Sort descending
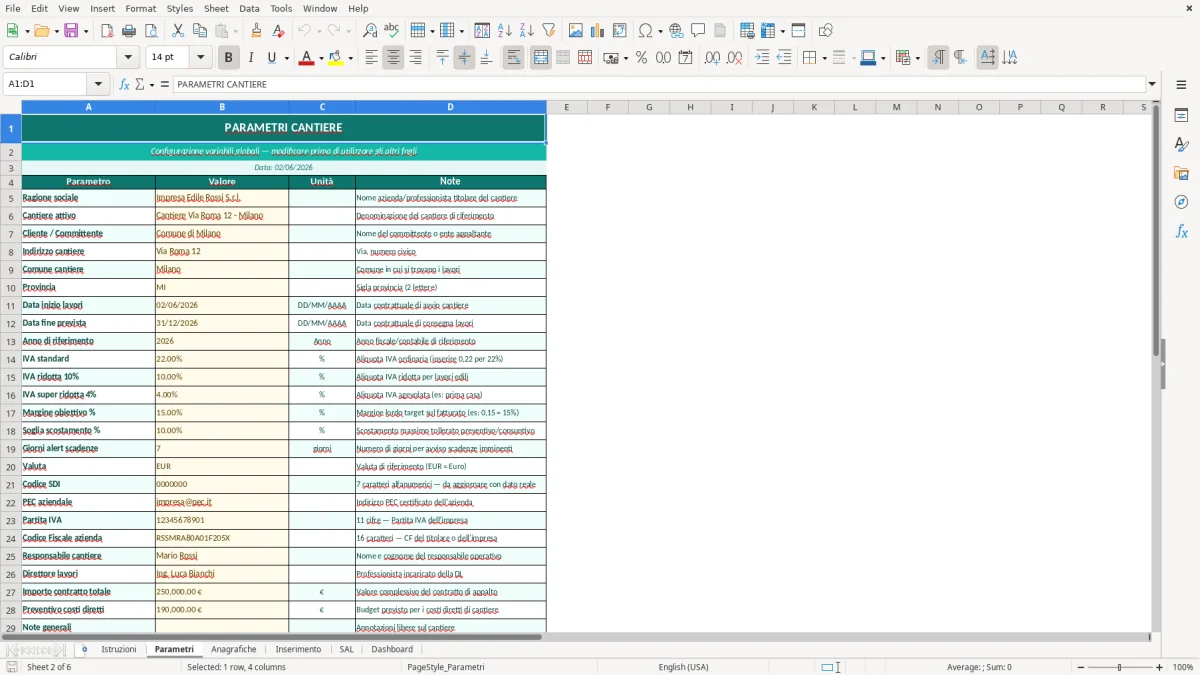The image size is (1200, 675). (527, 31)
